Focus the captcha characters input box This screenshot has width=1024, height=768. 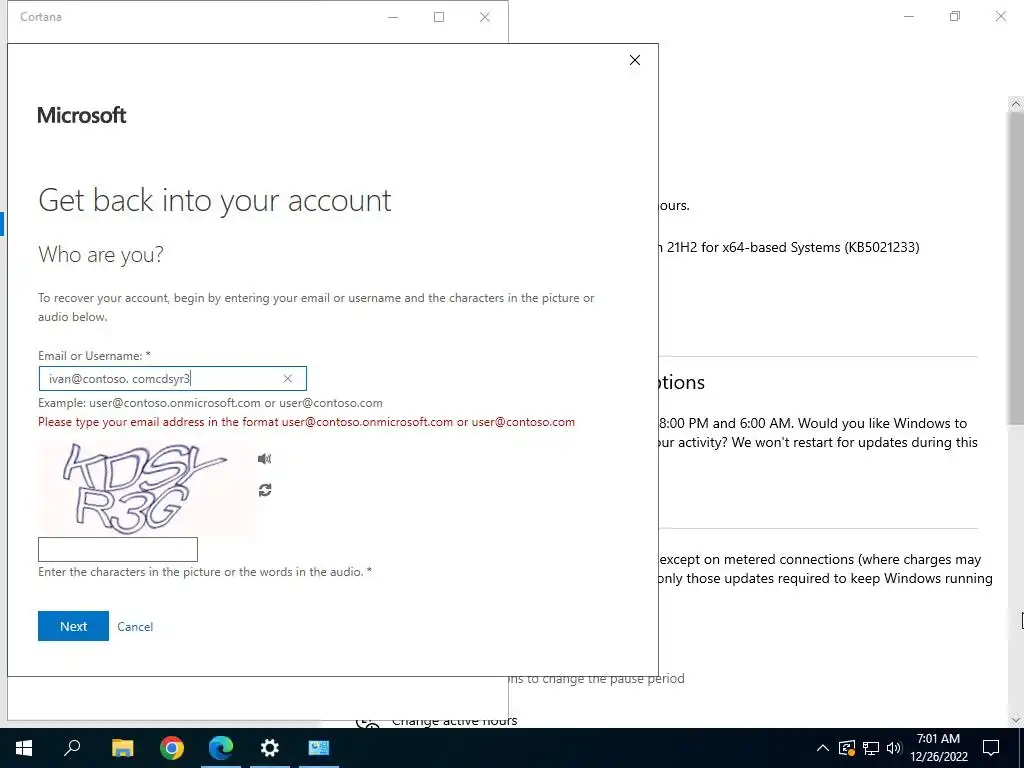[118, 549]
